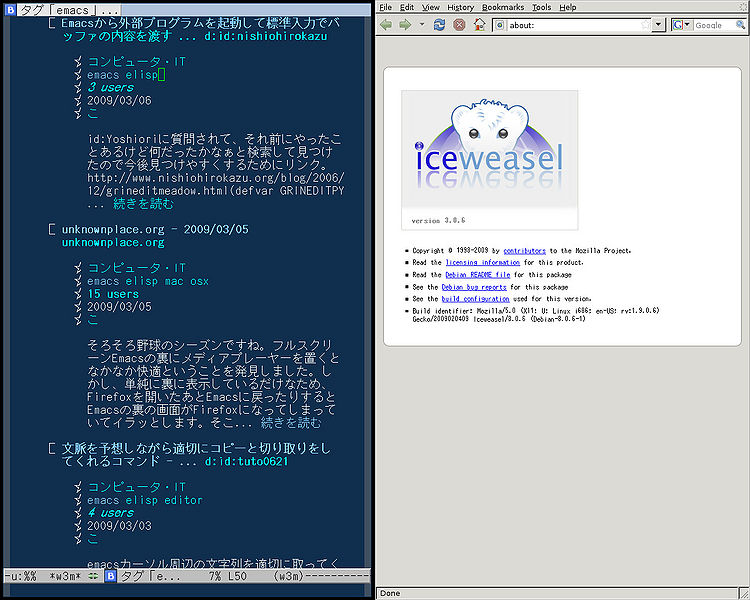
Task: Follow first '続きを読む' link after GRINEDITPY
Action: click(143, 204)
